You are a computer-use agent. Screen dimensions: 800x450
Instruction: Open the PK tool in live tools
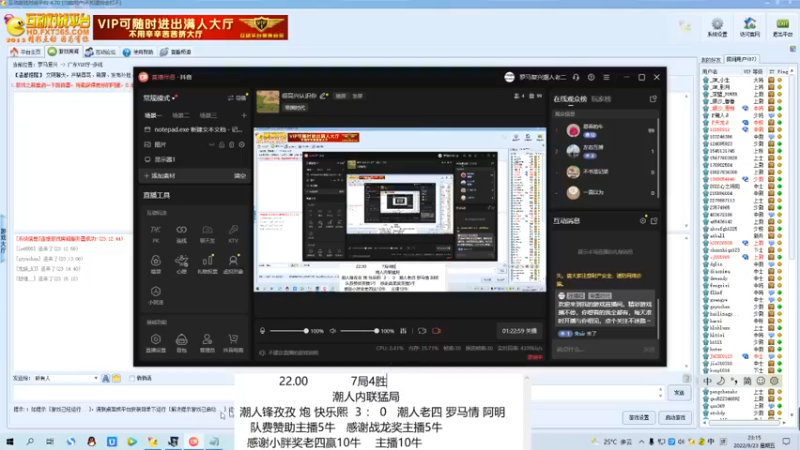point(156,233)
